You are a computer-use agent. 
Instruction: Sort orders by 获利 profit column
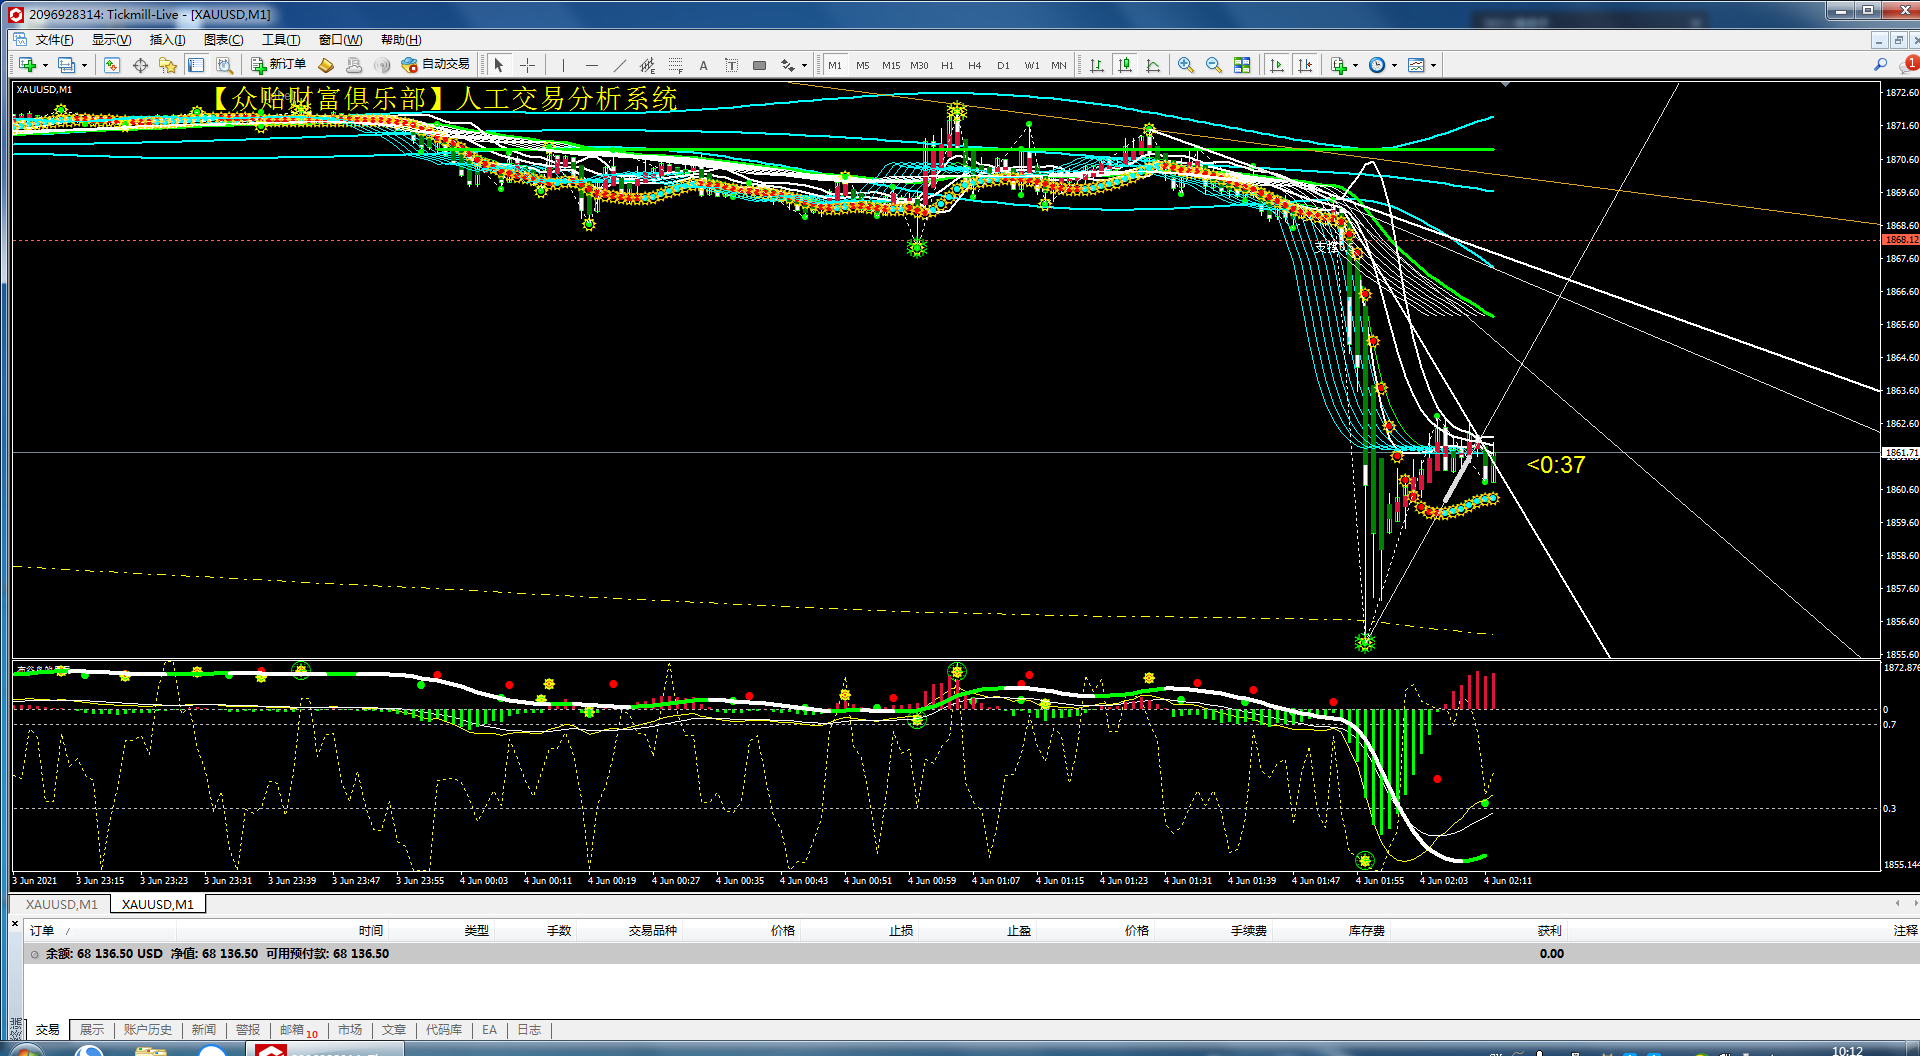1549,931
